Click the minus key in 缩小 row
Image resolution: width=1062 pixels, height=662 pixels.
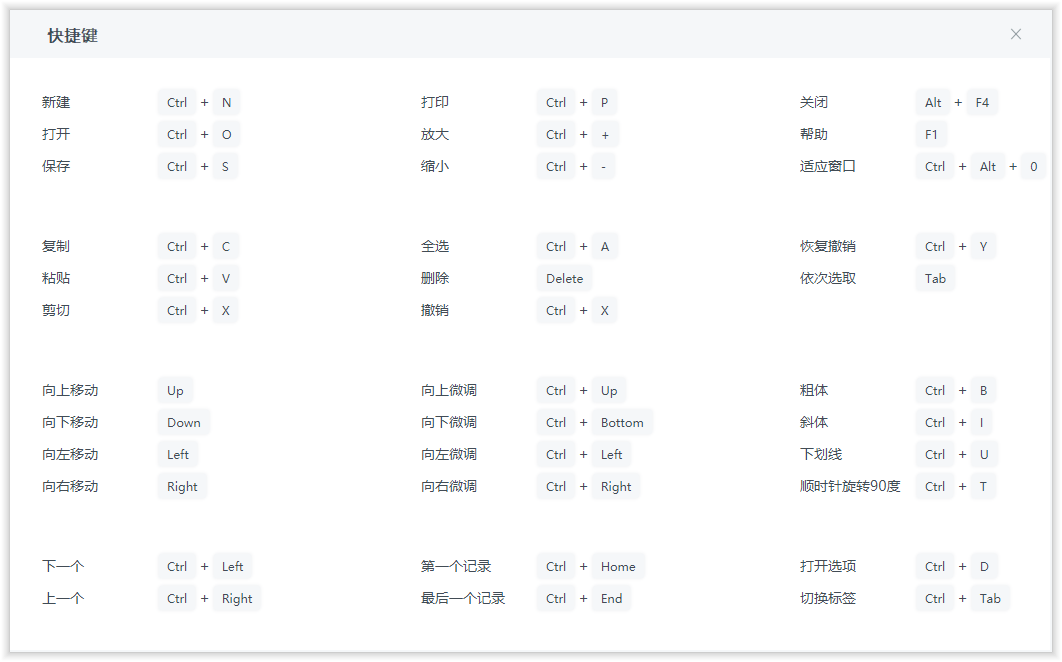603,166
